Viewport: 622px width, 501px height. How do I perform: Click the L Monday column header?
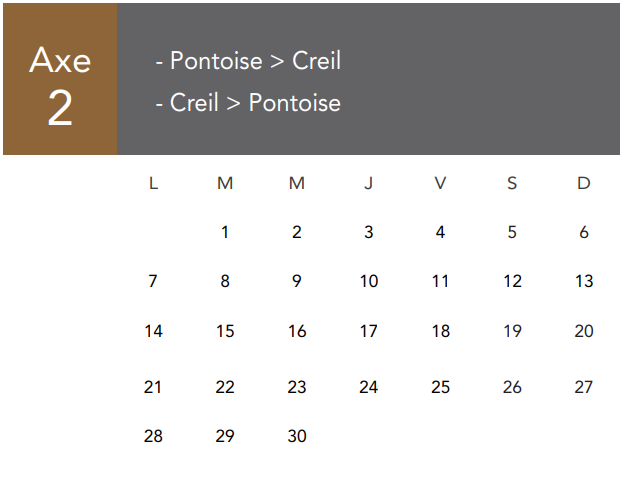coord(154,183)
